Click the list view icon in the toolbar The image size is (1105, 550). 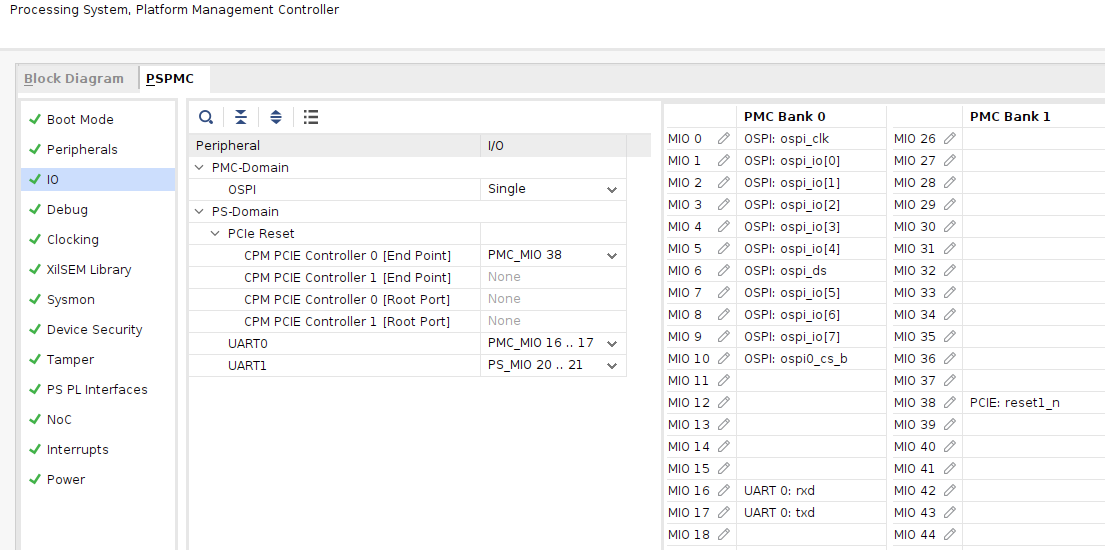[x=311, y=117]
